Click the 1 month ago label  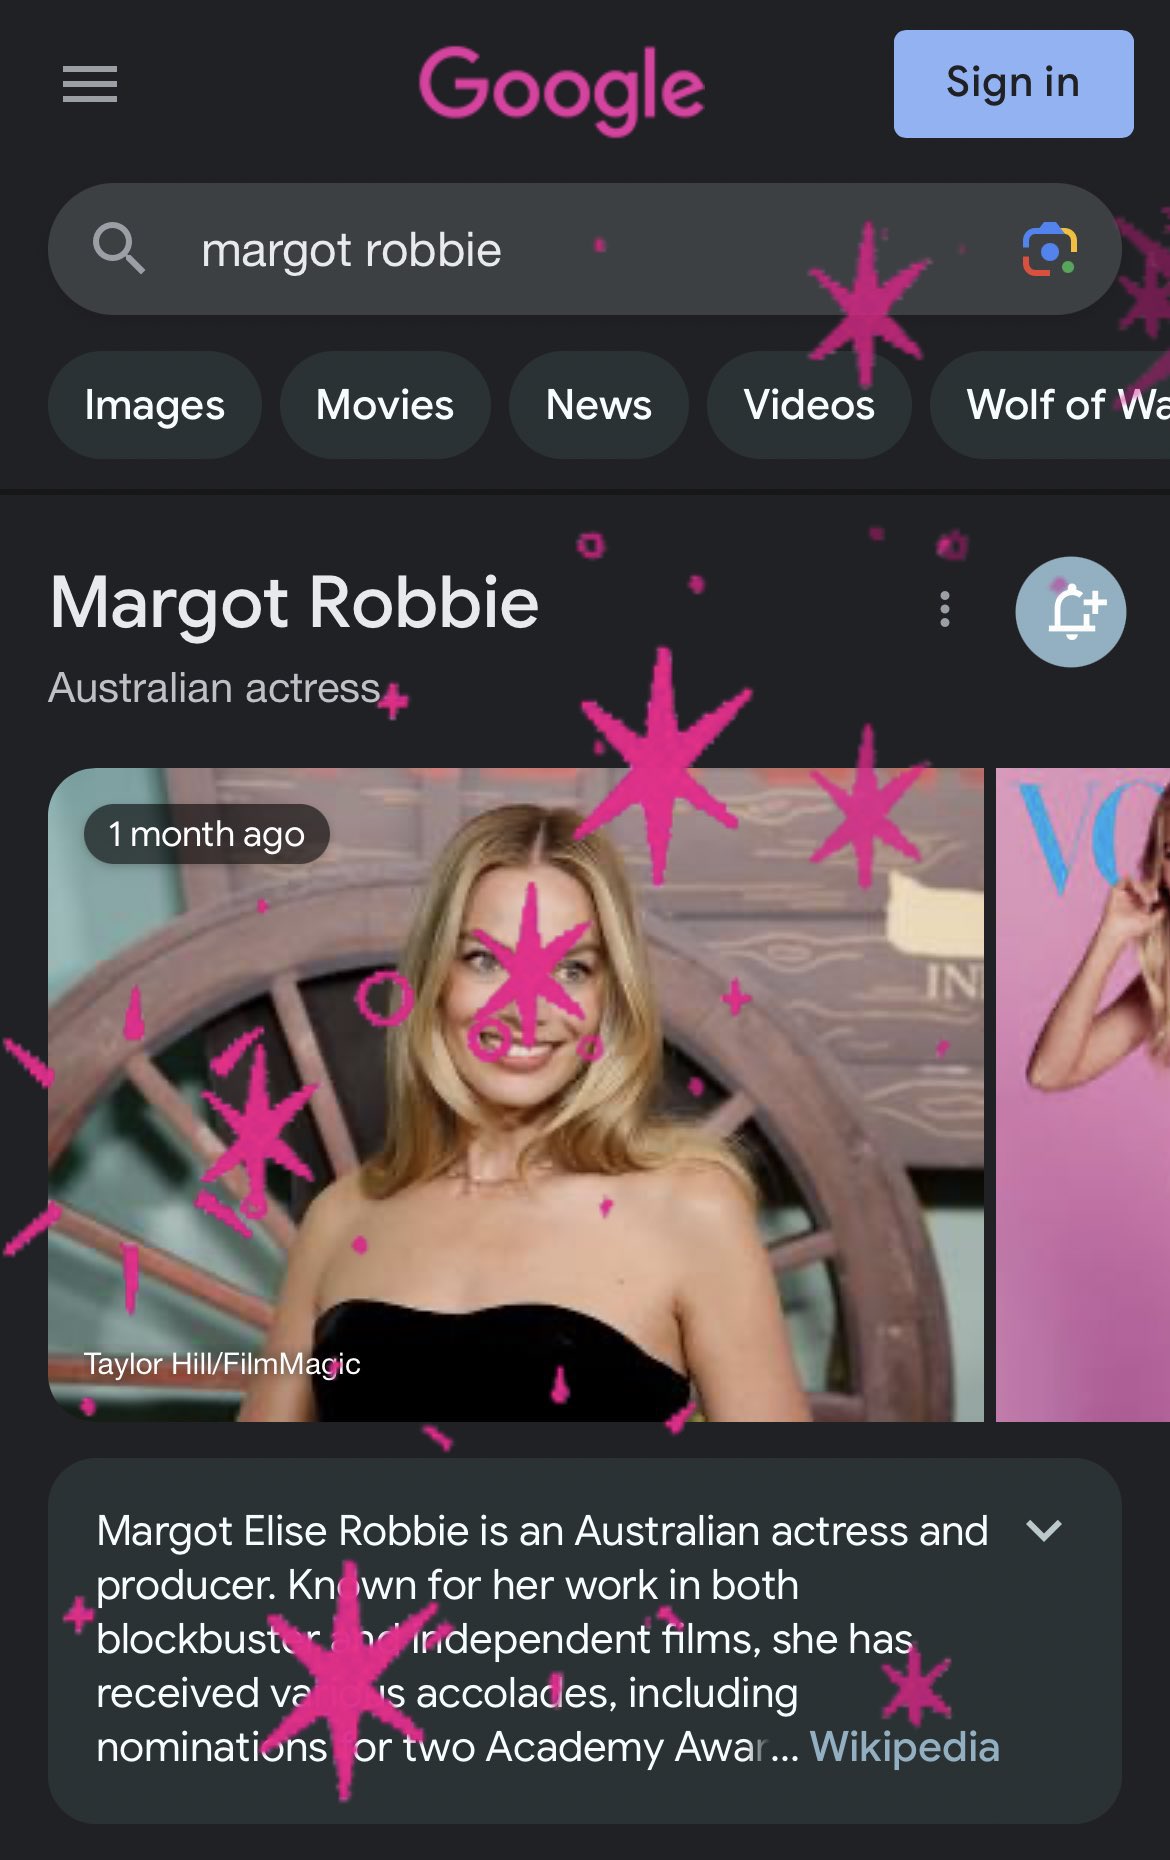pyautogui.click(x=207, y=834)
